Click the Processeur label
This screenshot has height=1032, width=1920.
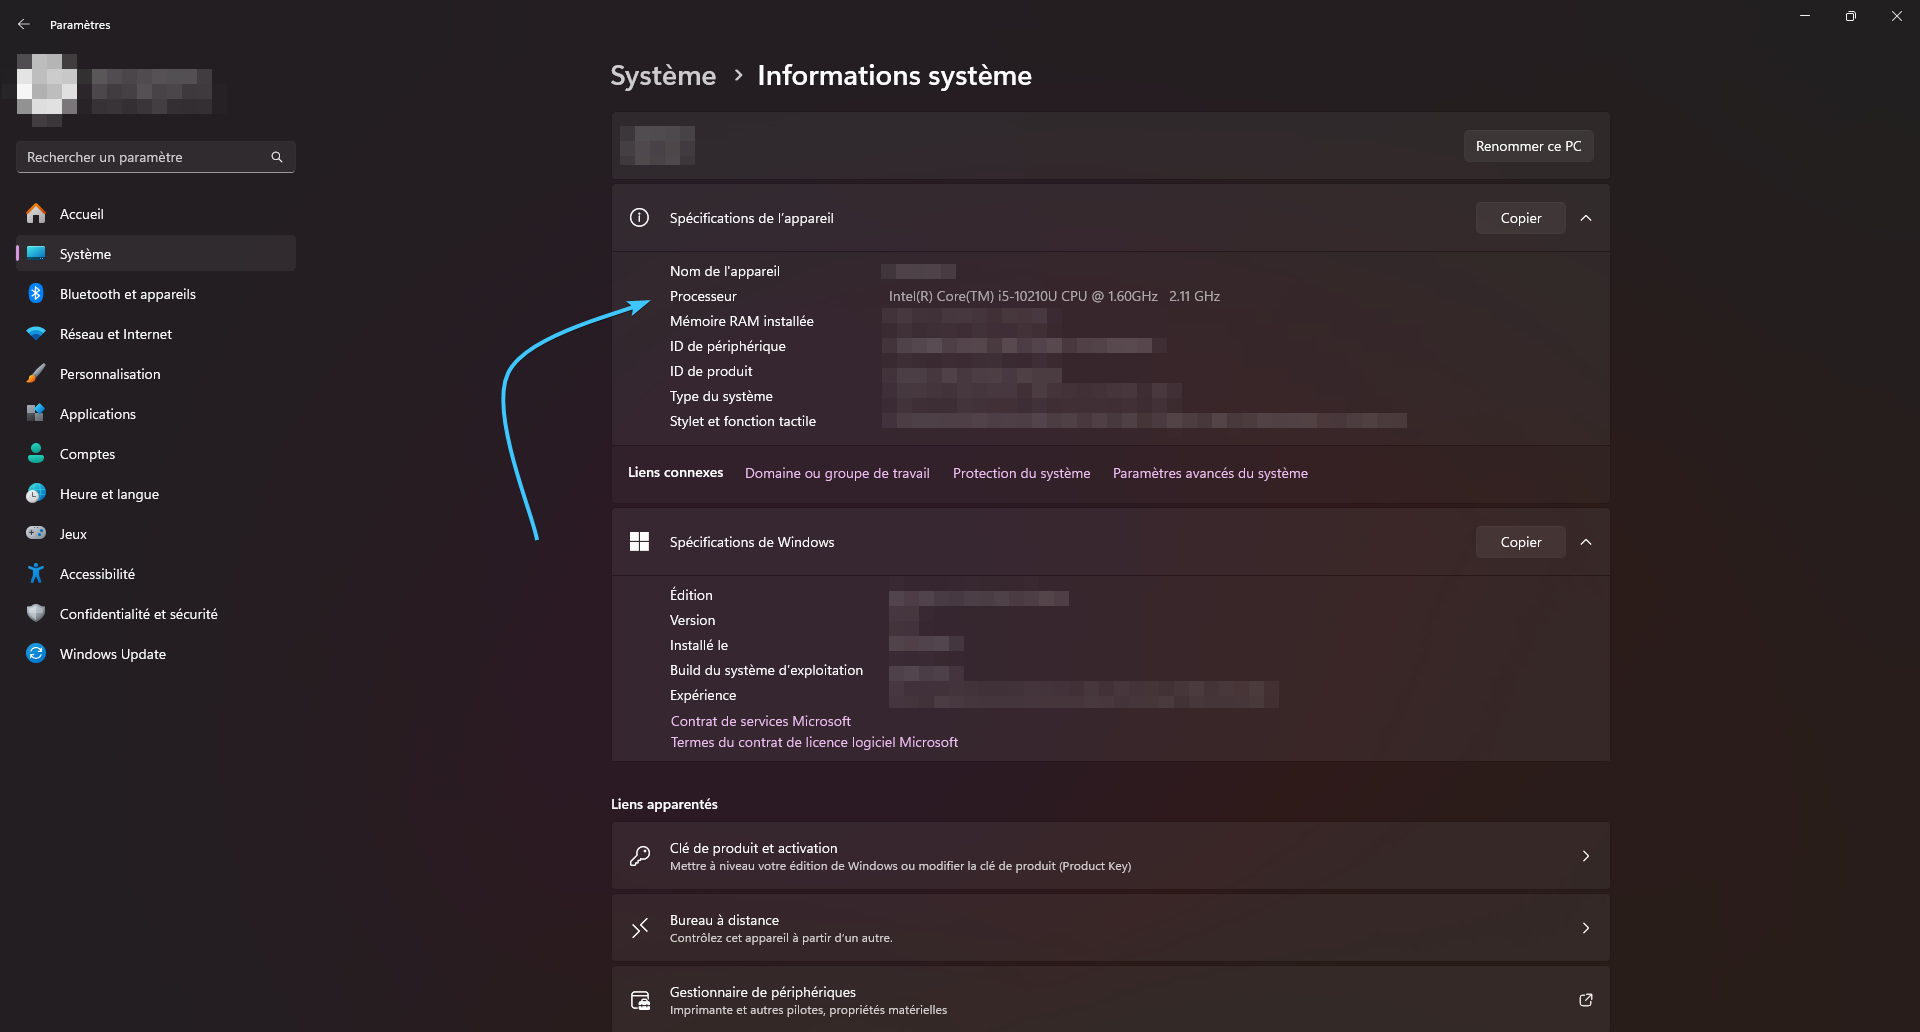[703, 296]
